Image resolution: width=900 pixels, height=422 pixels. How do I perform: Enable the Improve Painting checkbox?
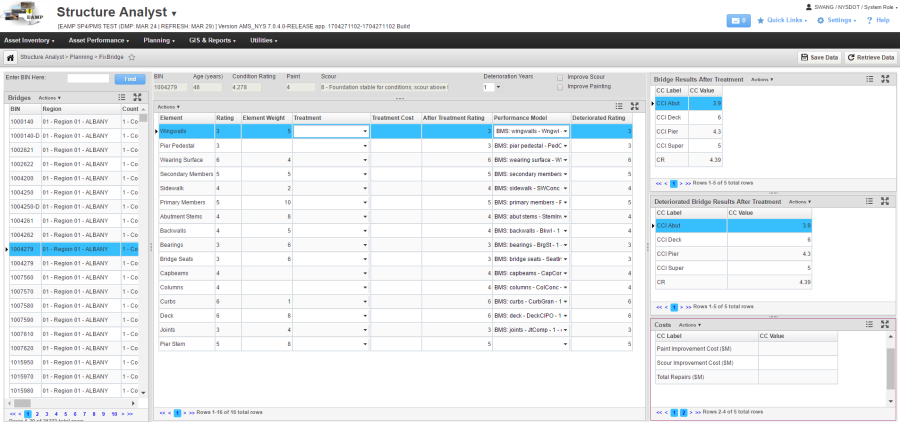tap(560, 87)
